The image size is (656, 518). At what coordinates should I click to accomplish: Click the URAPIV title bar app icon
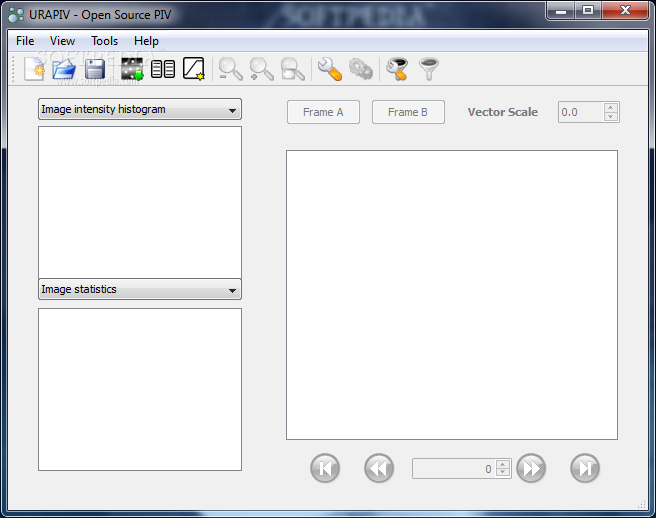tap(16, 15)
